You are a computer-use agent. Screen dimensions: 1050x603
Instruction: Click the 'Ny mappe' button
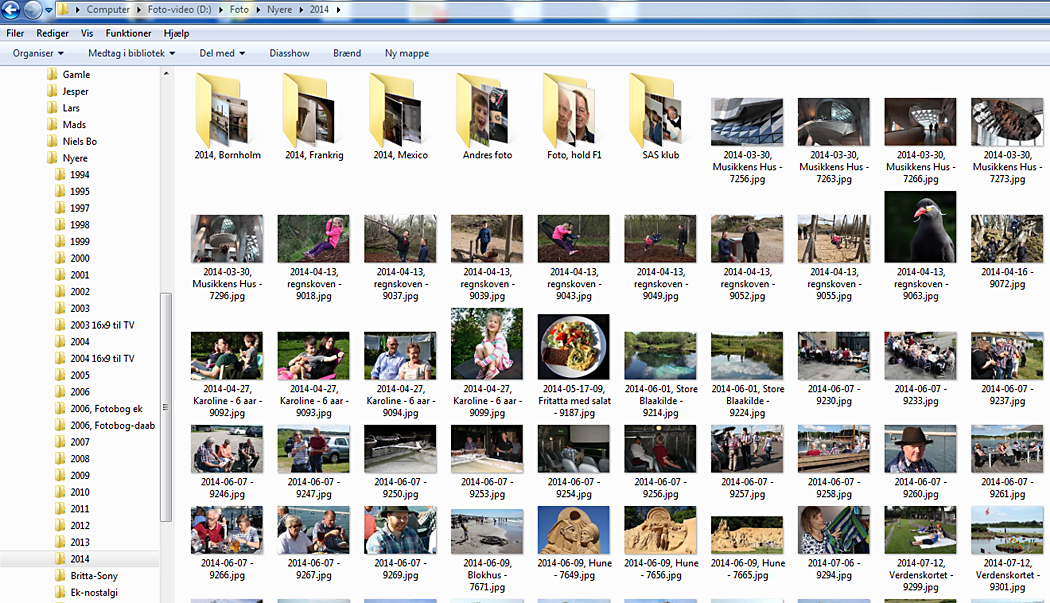point(406,53)
